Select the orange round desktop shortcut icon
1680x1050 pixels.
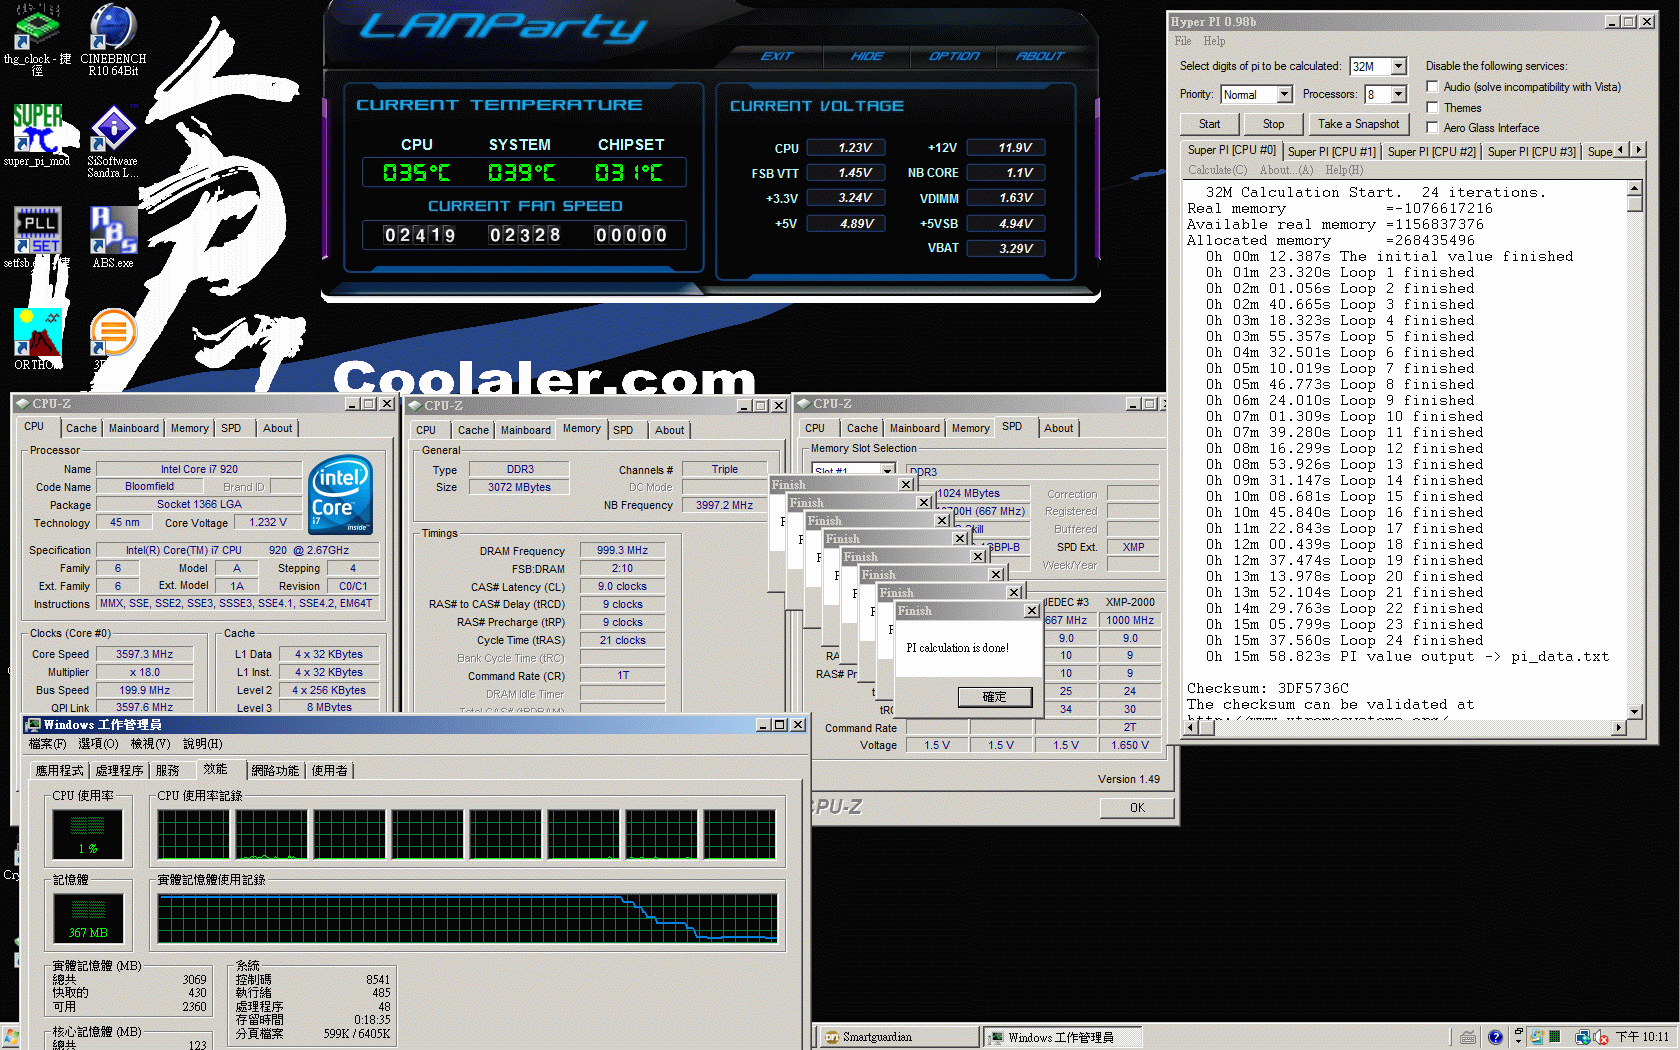click(113, 333)
